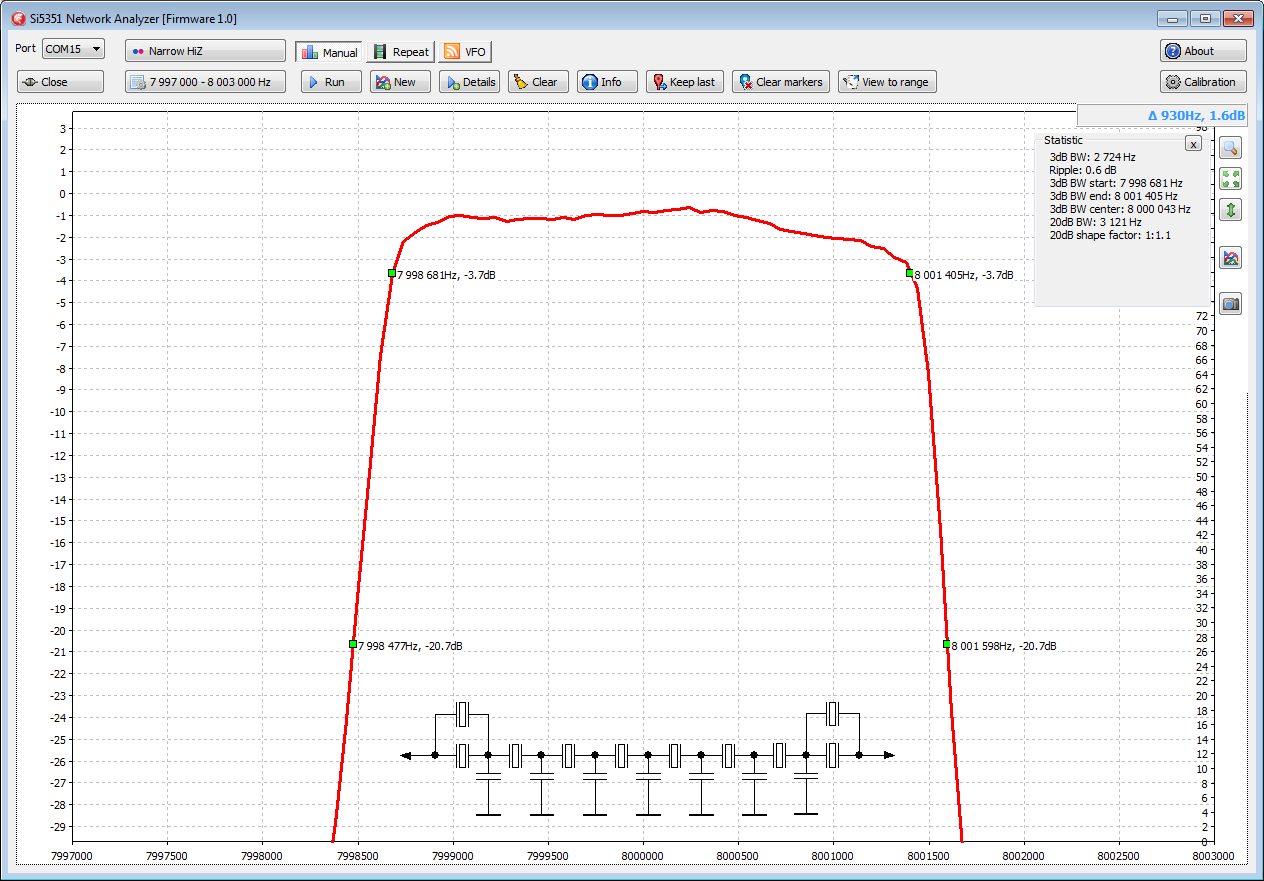Click the Keep last button
1264x881 pixels.
(684, 82)
